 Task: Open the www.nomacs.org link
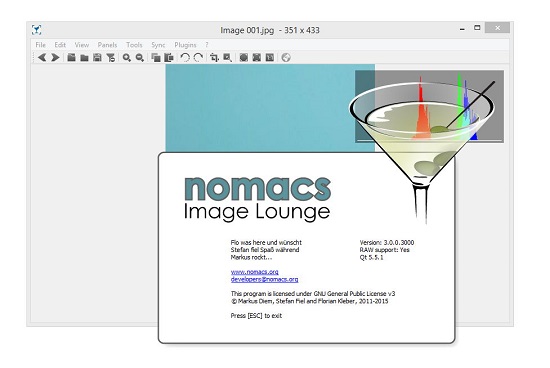tap(255, 272)
